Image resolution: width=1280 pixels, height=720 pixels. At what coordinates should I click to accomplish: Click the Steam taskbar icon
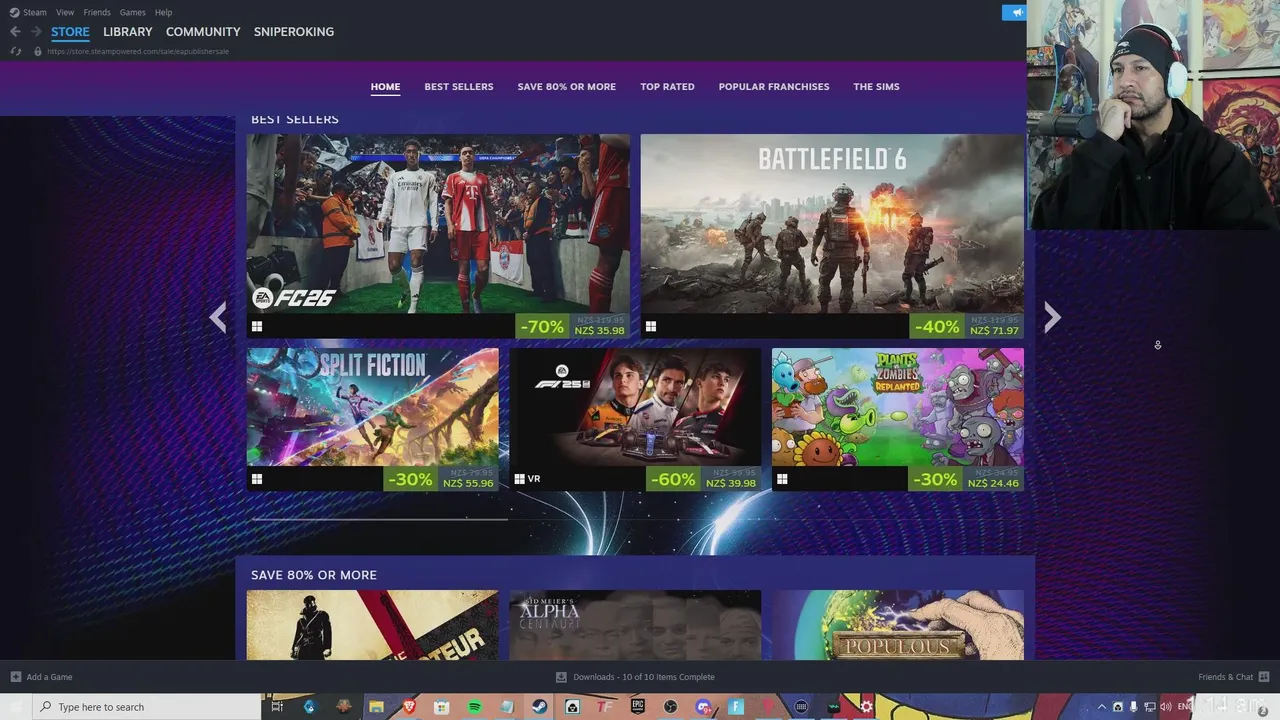click(539, 707)
